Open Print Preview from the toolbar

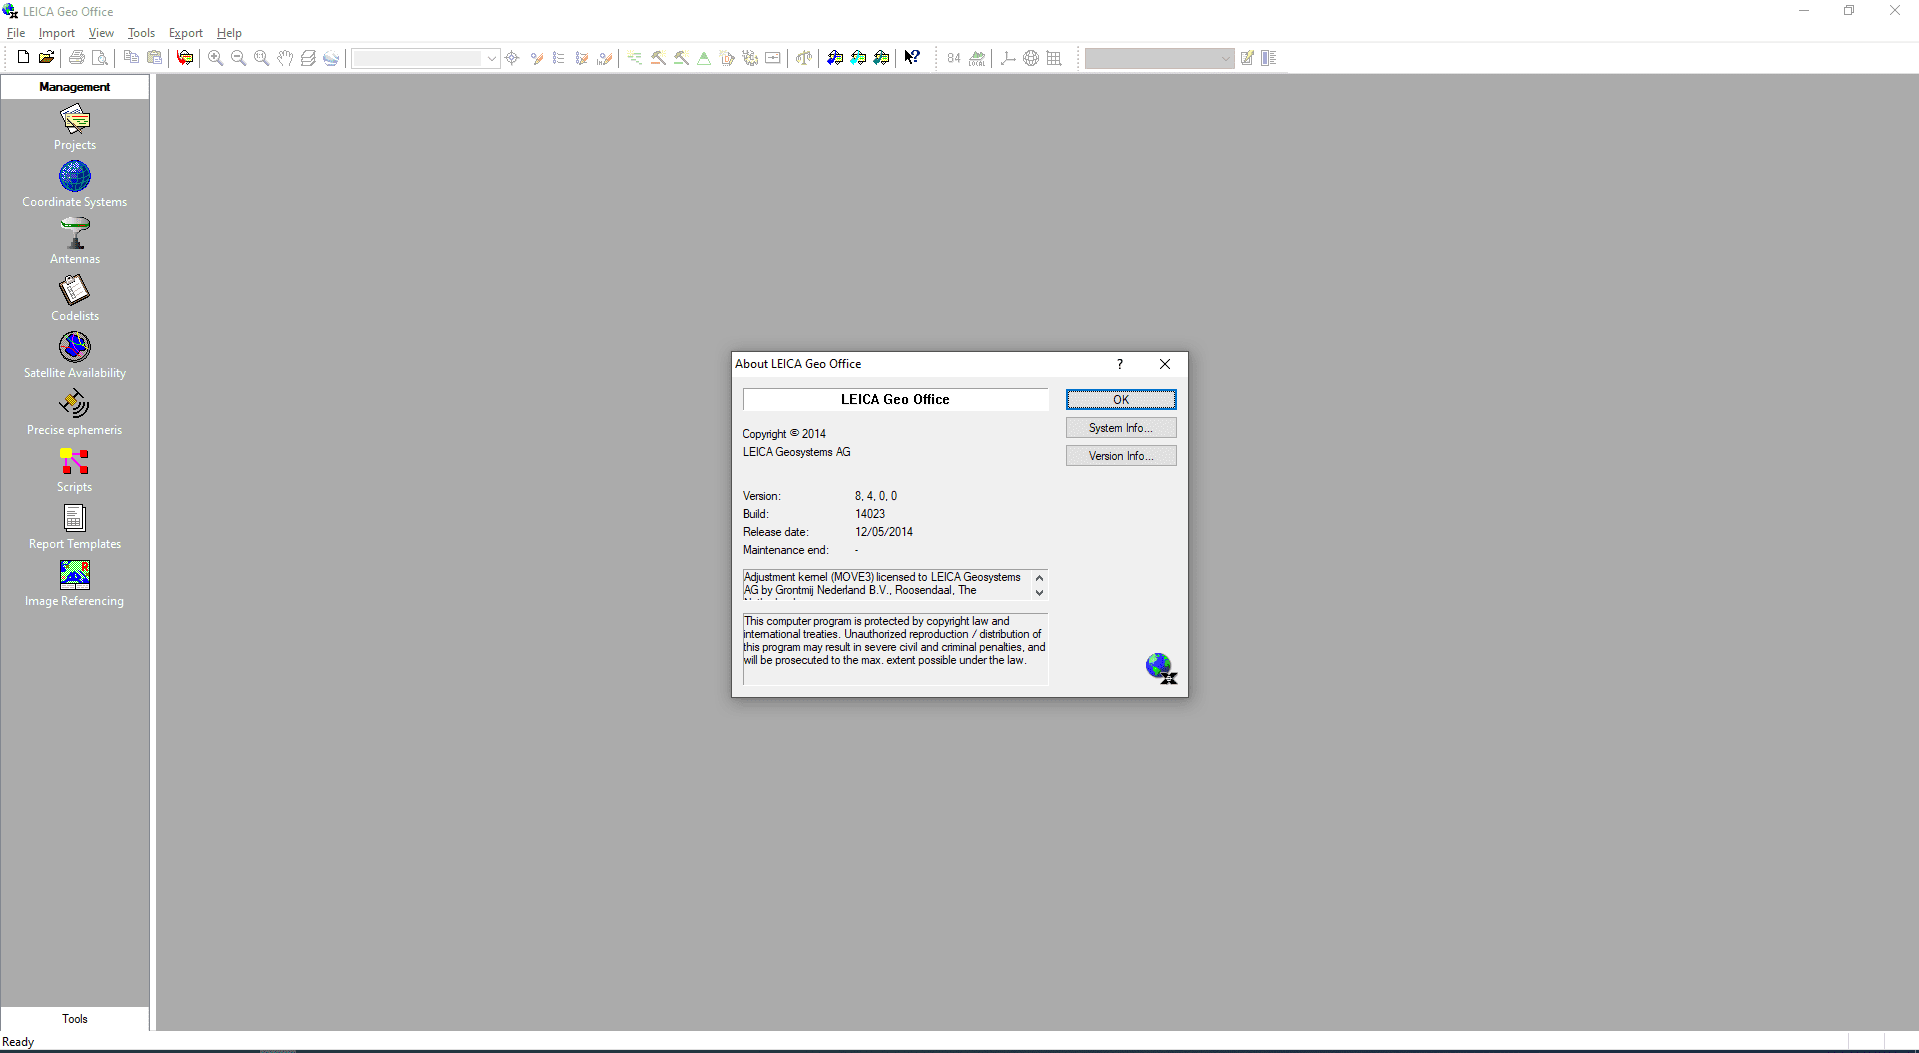[x=100, y=58]
